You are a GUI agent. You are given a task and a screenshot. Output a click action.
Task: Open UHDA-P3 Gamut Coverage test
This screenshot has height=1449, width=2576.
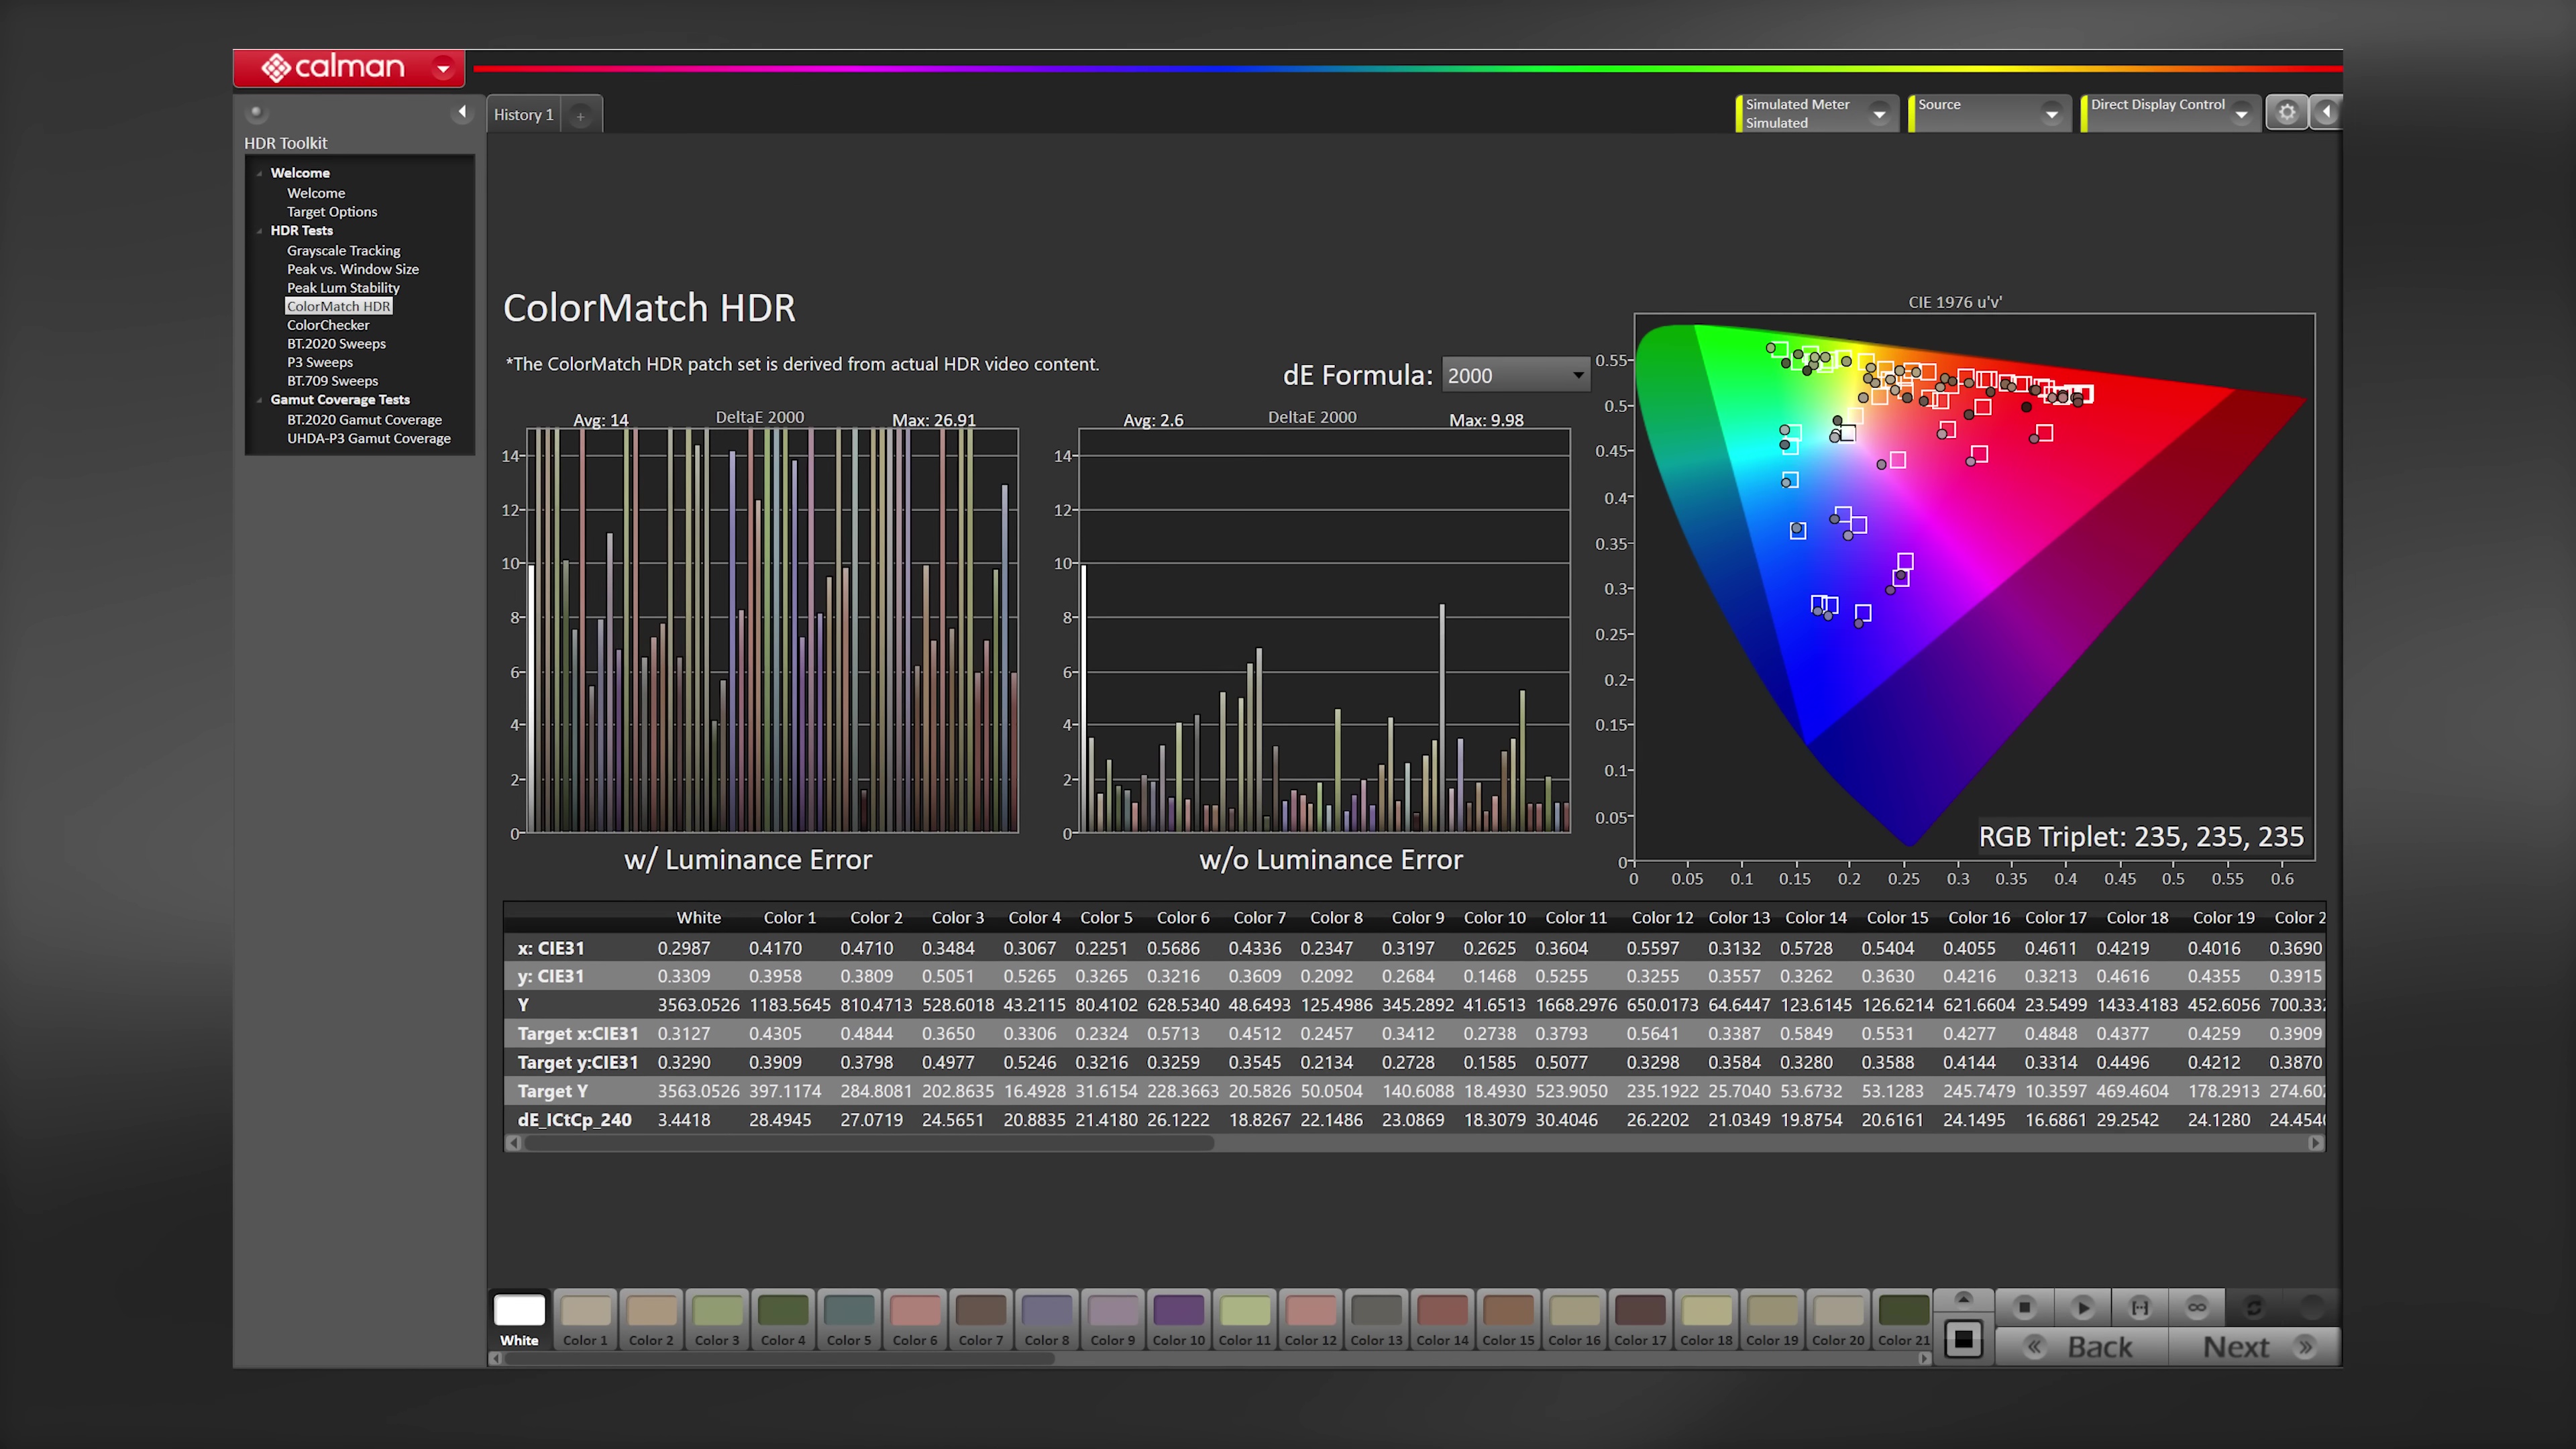pyautogui.click(x=368, y=438)
